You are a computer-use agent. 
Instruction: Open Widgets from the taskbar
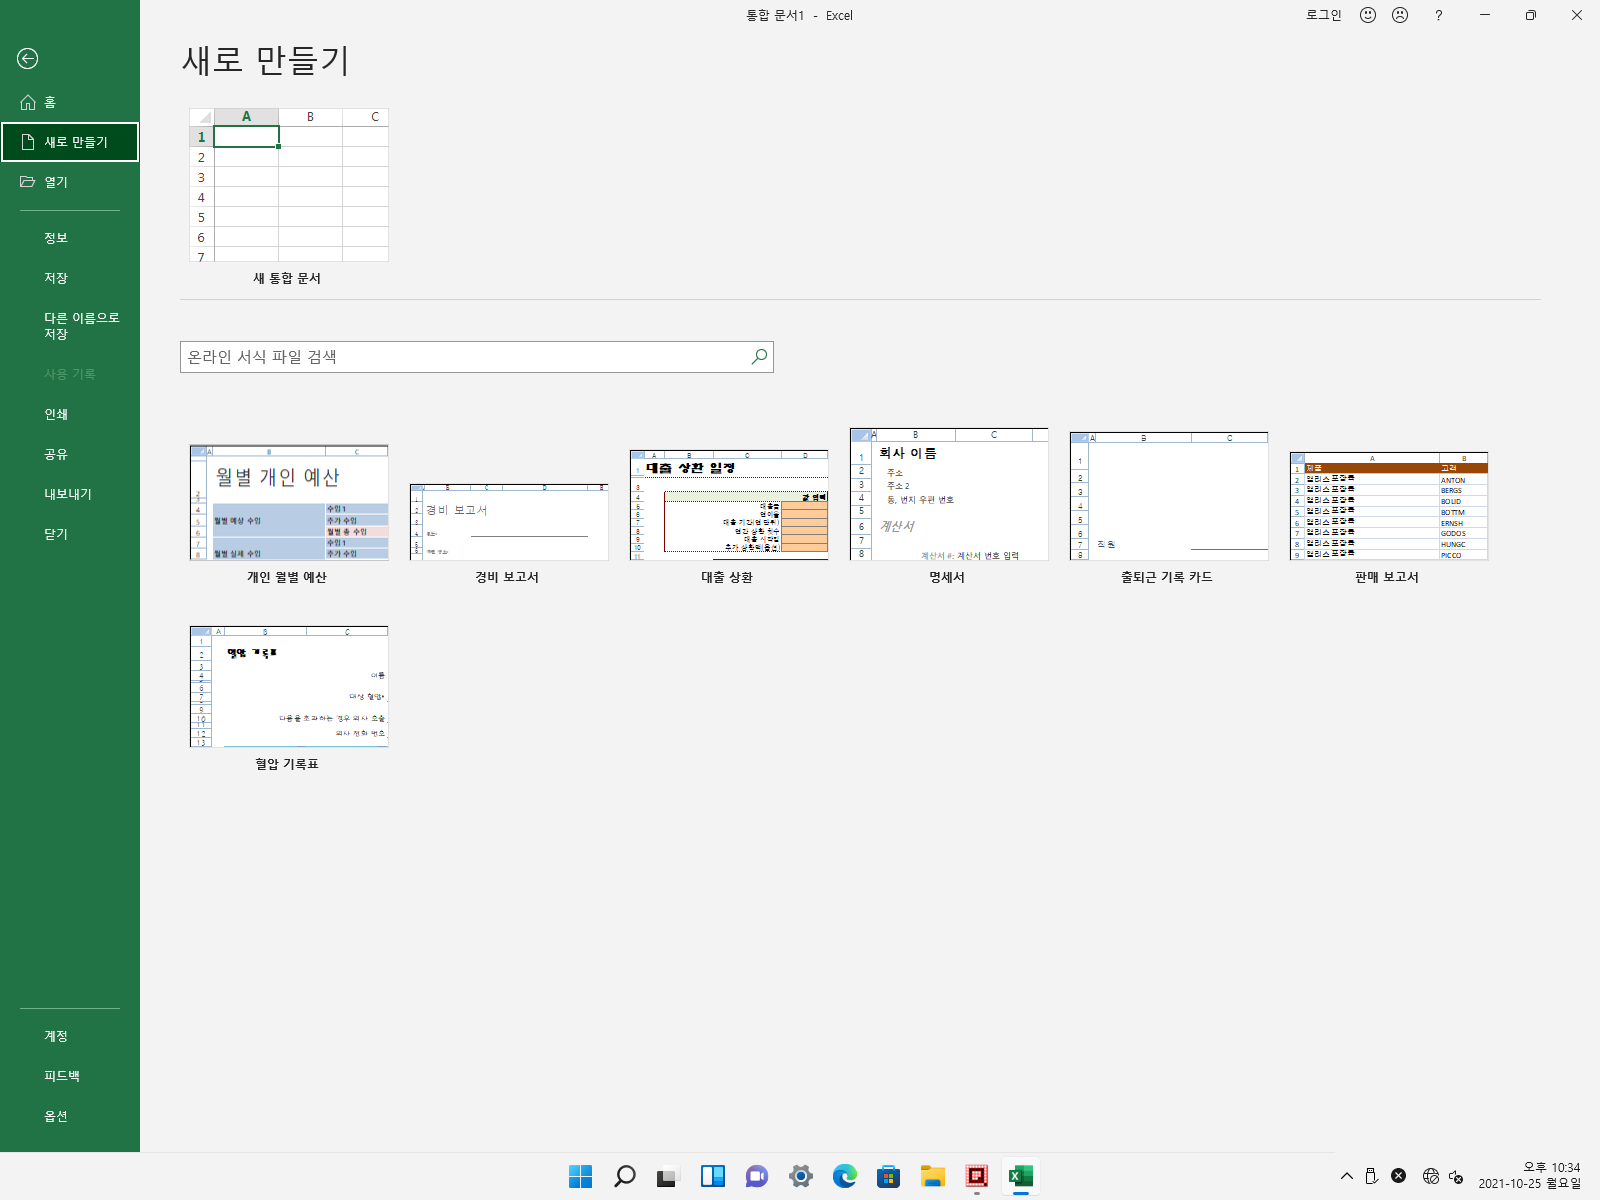click(713, 1176)
